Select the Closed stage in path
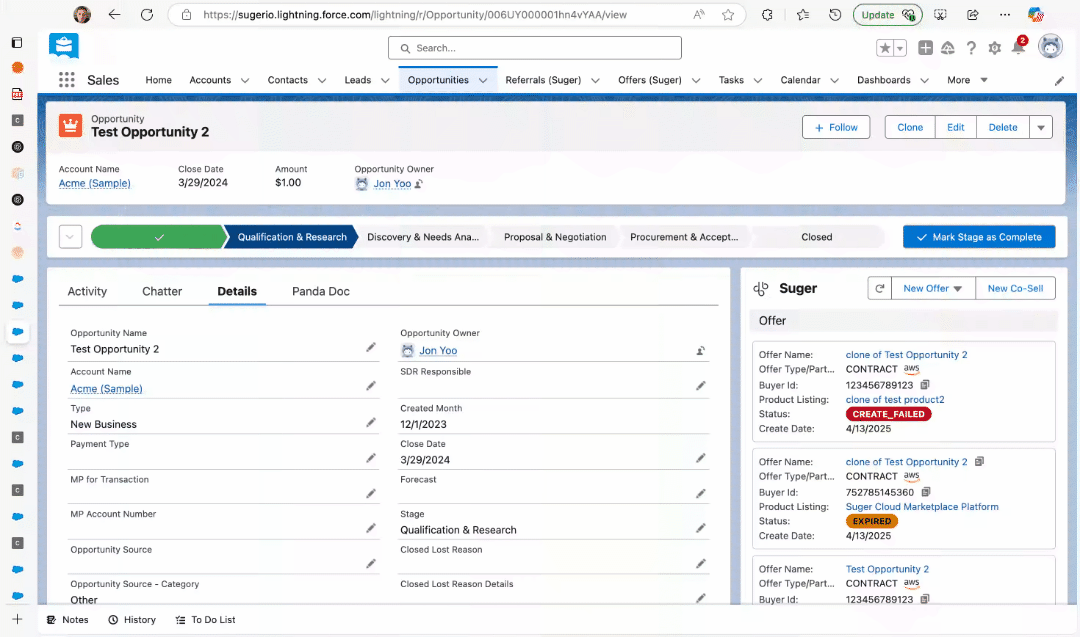 pyautogui.click(x=817, y=237)
